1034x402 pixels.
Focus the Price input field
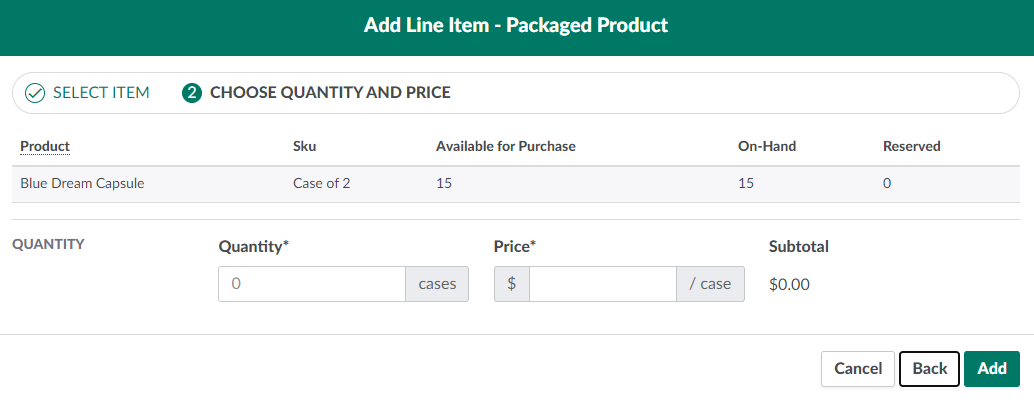pyautogui.click(x=603, y=284)
